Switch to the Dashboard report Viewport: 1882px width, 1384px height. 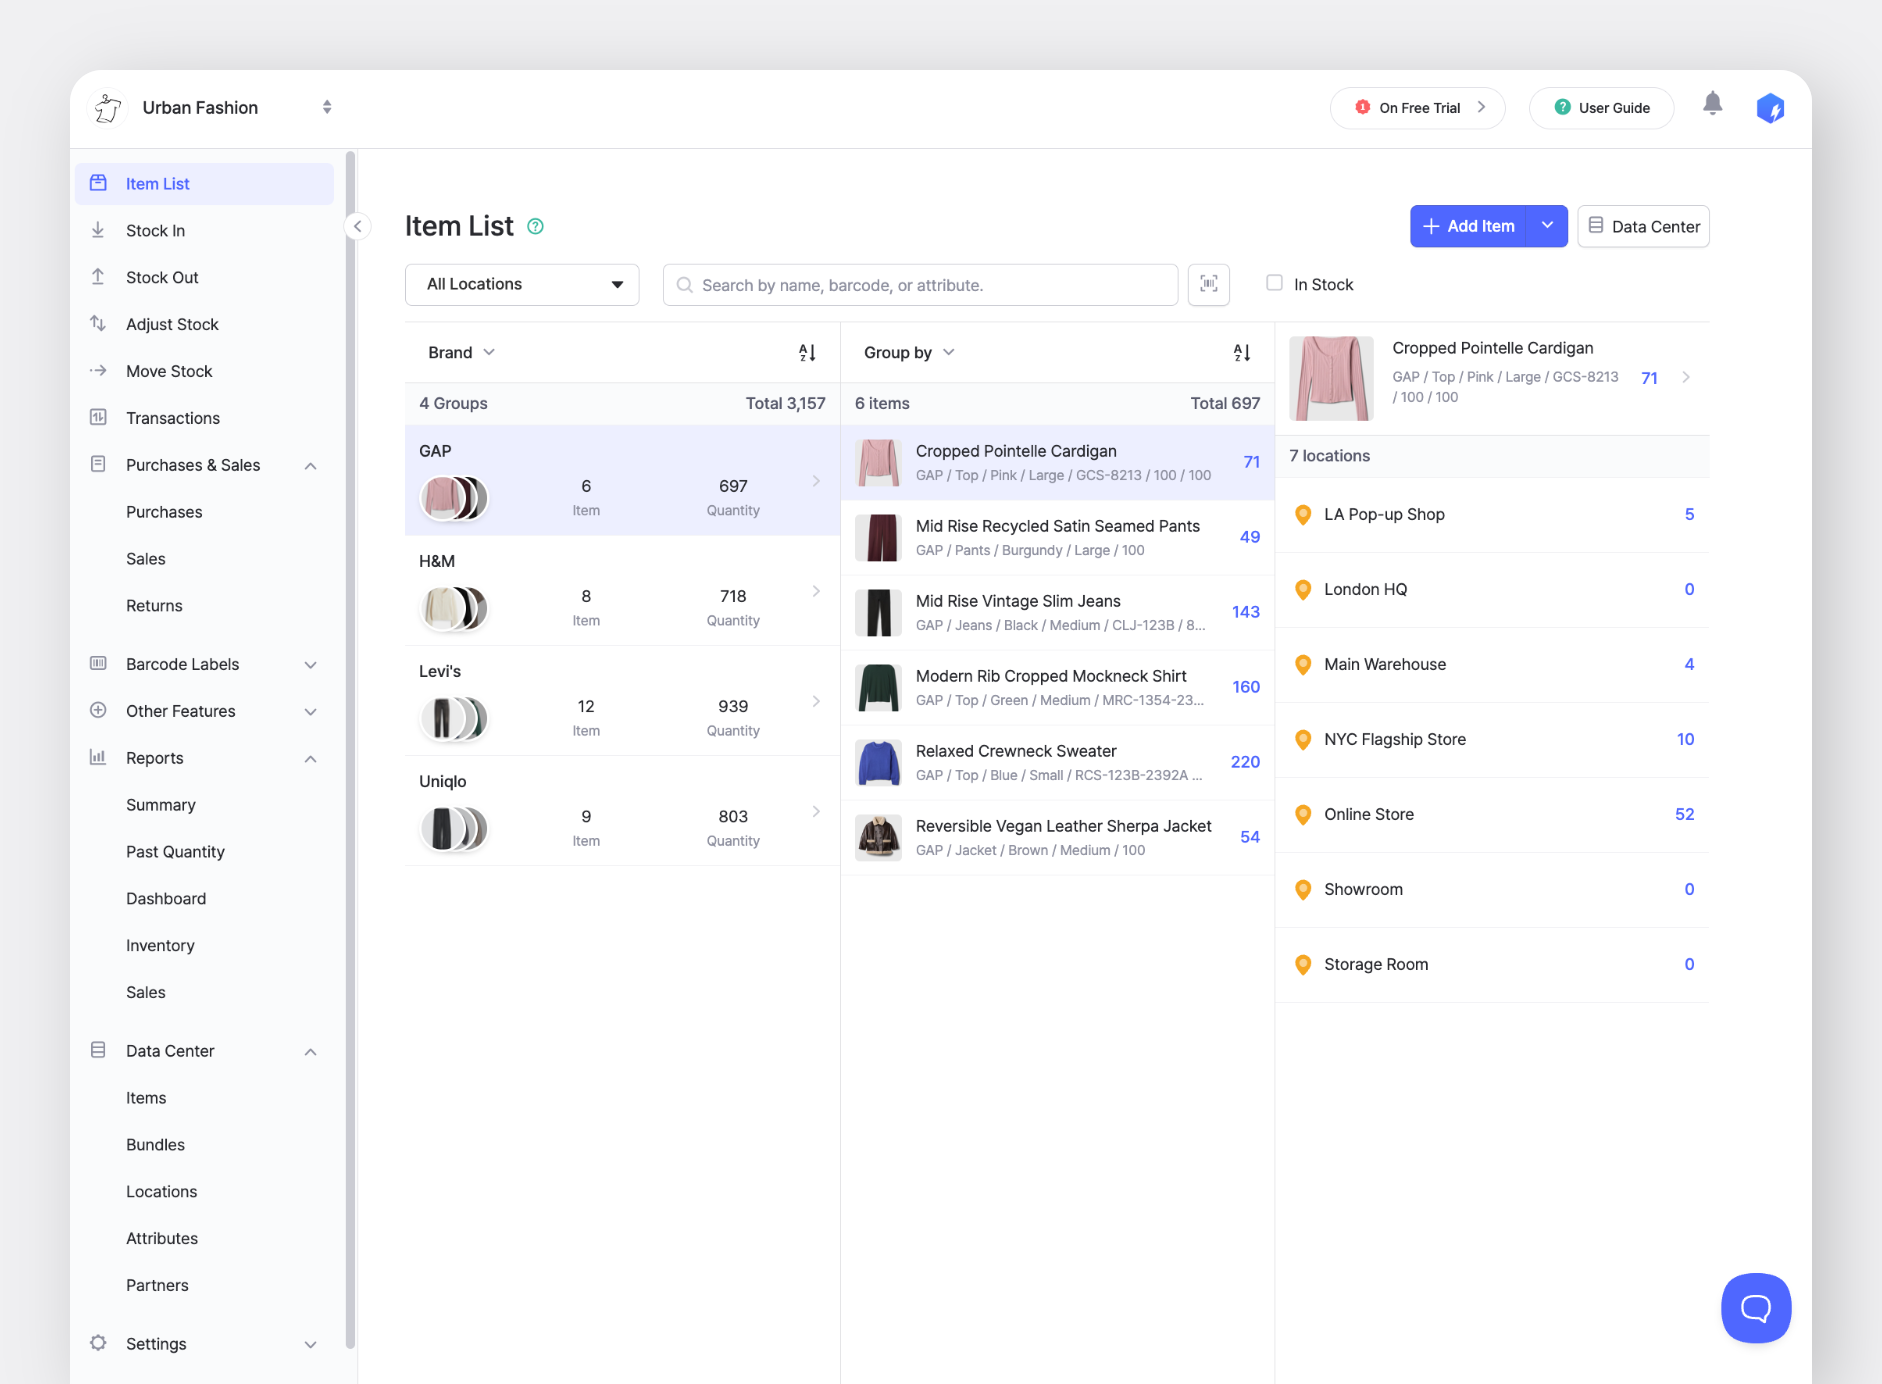click(x=166, y=898)
